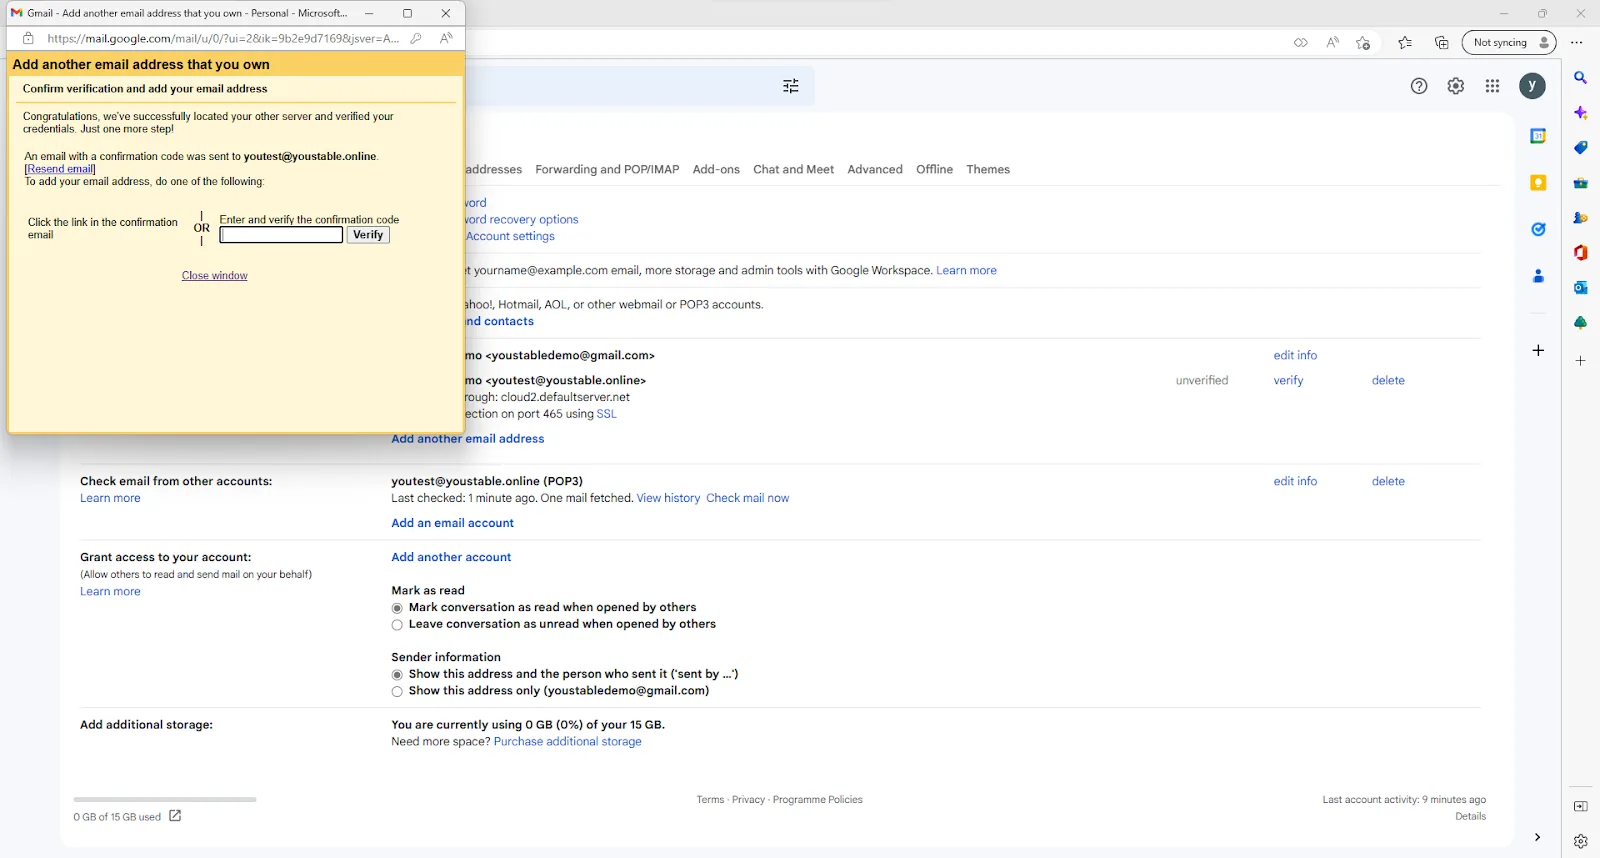The height and width of the screenshot is (858, 1600).
Task: Open Google Keep side panel icon
Action: click(1538, 183)
